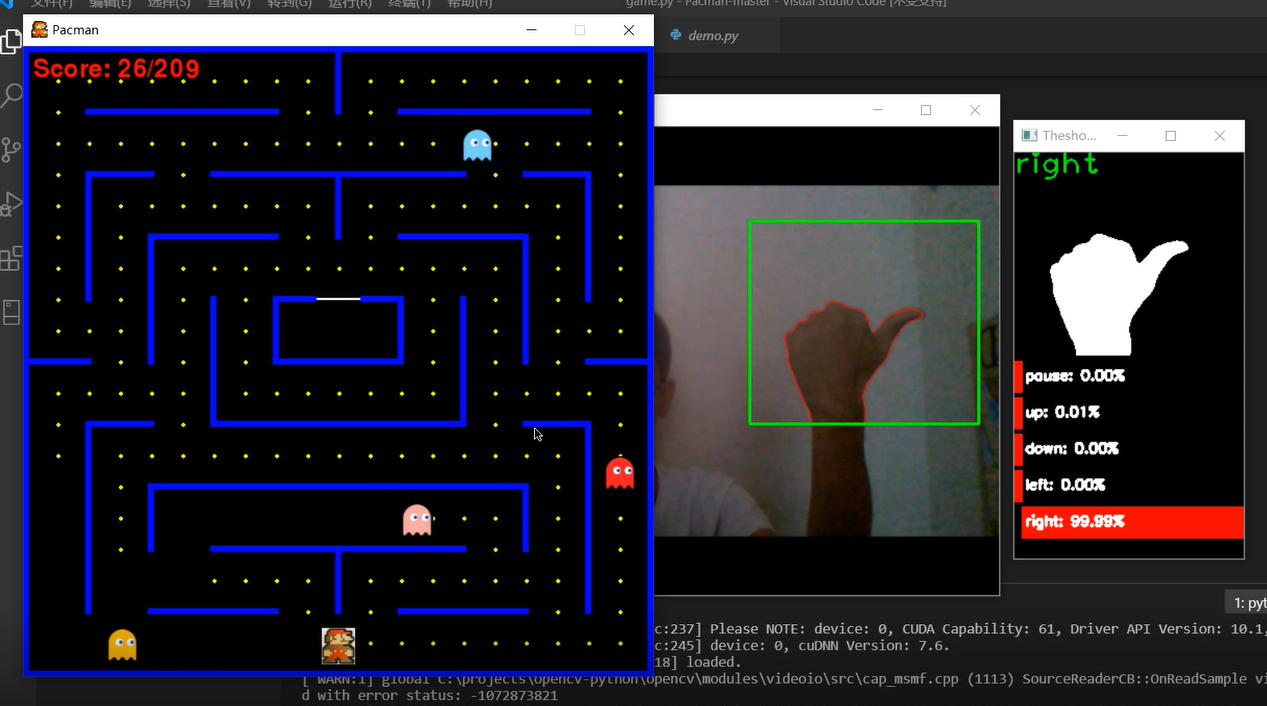
Task: Open the Source Control view
Action: coord(11,150)
